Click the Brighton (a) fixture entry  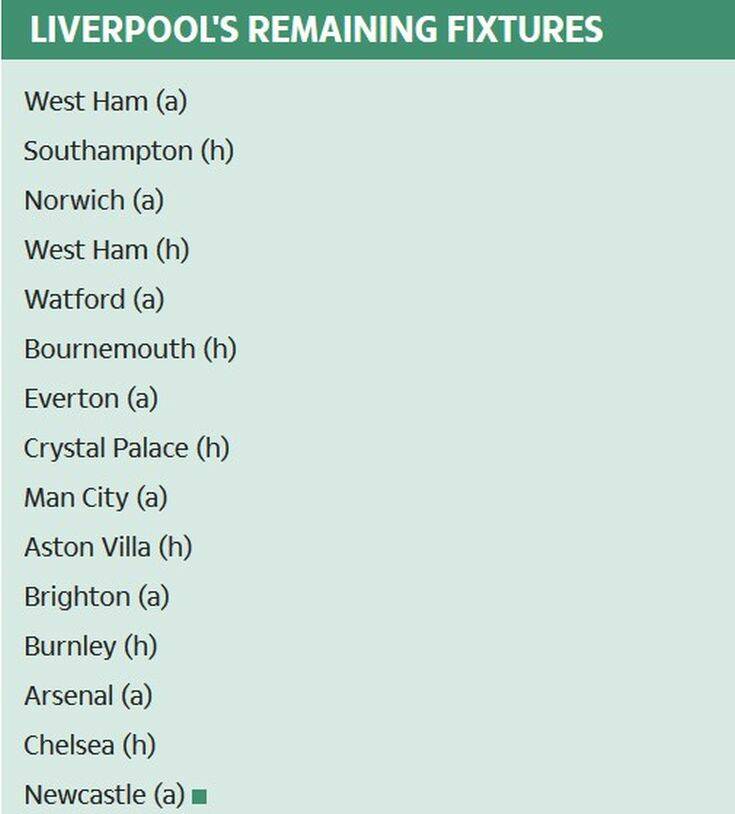coord(96,596)
